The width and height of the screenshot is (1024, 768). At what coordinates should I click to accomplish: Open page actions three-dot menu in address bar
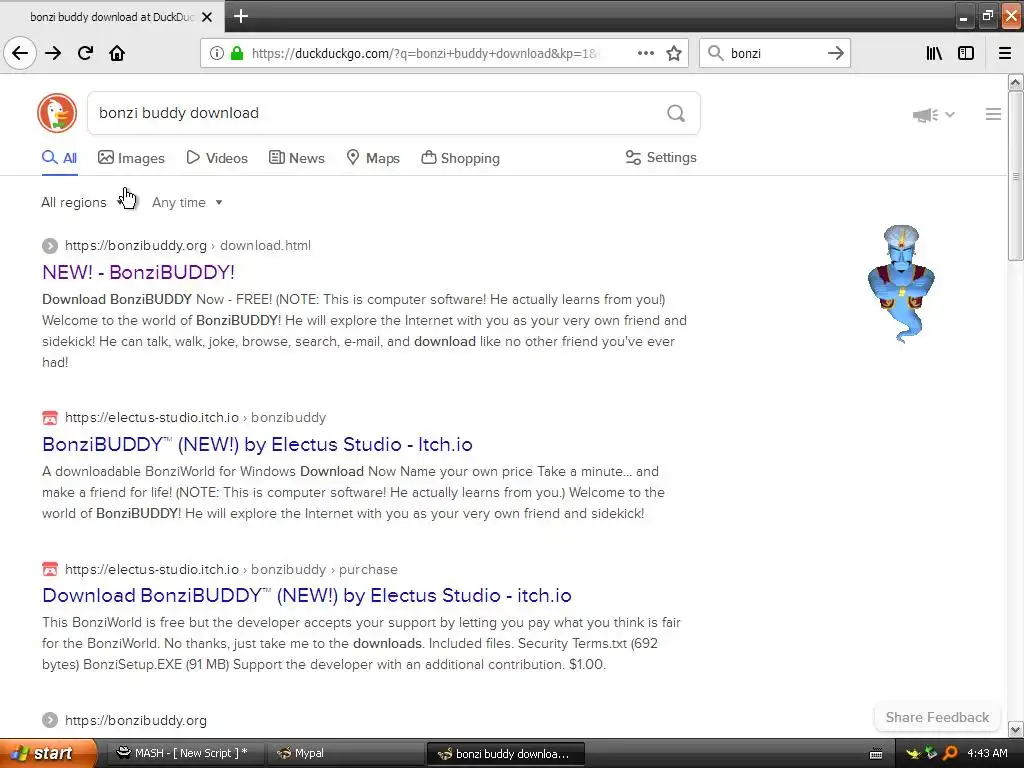[645, 53]
